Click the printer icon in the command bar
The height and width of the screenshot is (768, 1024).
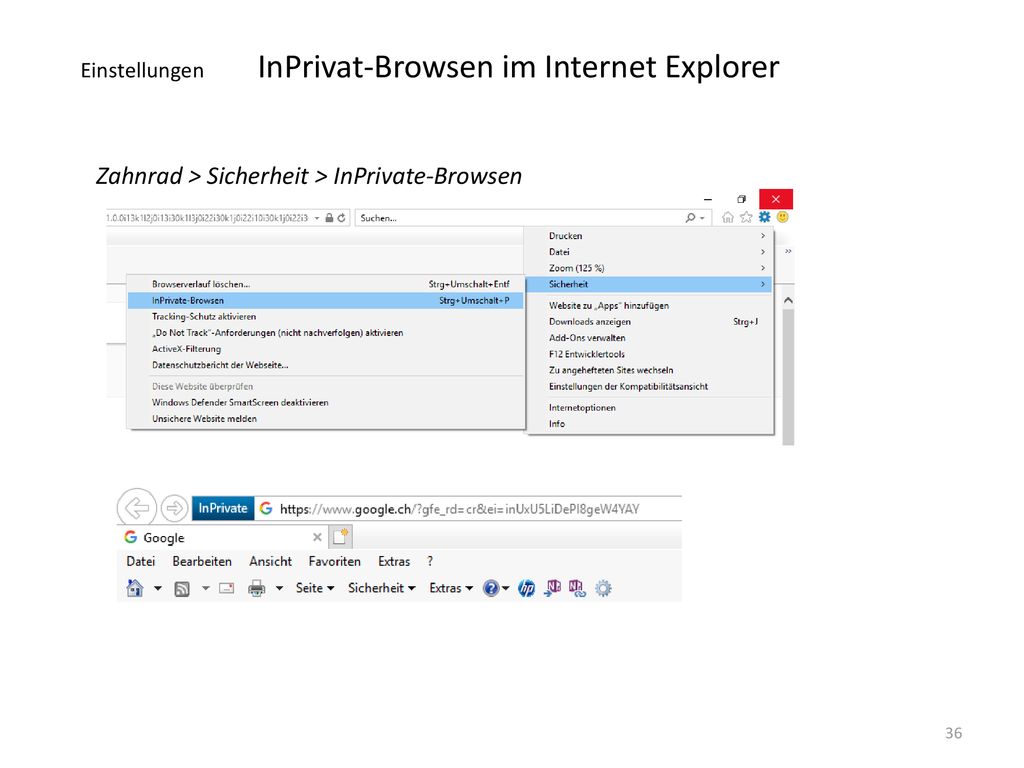pos(257,588)
